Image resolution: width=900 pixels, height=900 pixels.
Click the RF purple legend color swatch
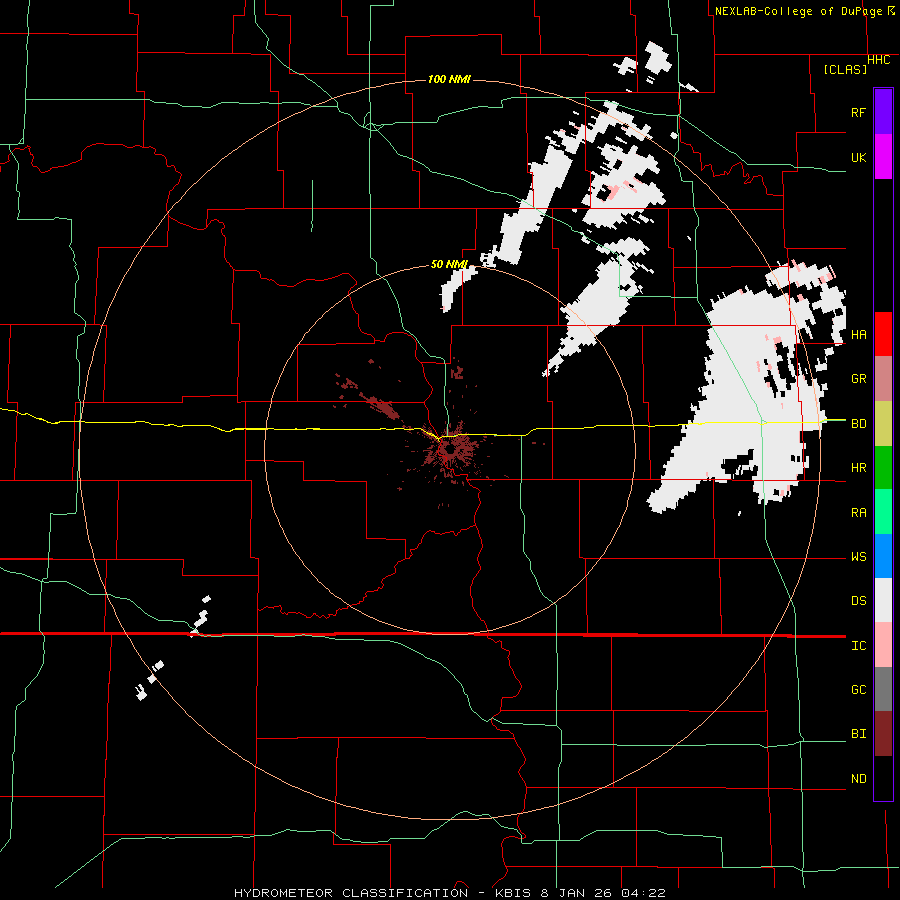point(883,112)
